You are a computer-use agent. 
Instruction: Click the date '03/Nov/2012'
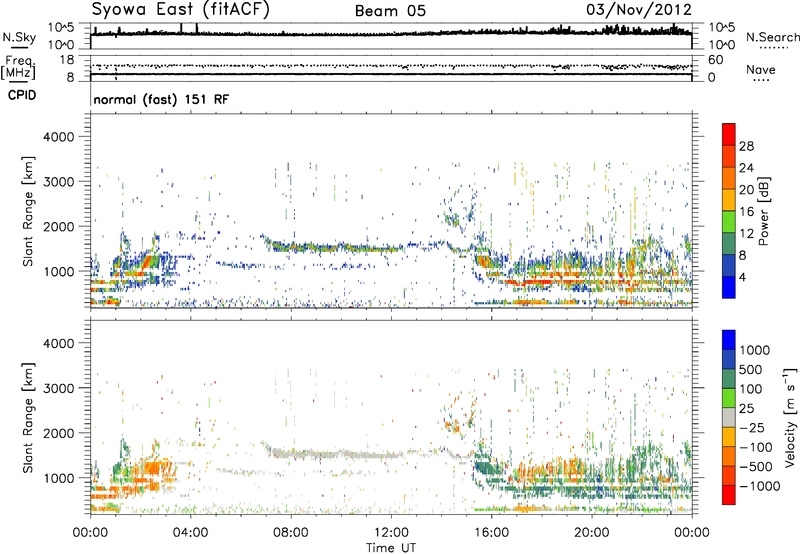tap(639, 9)
